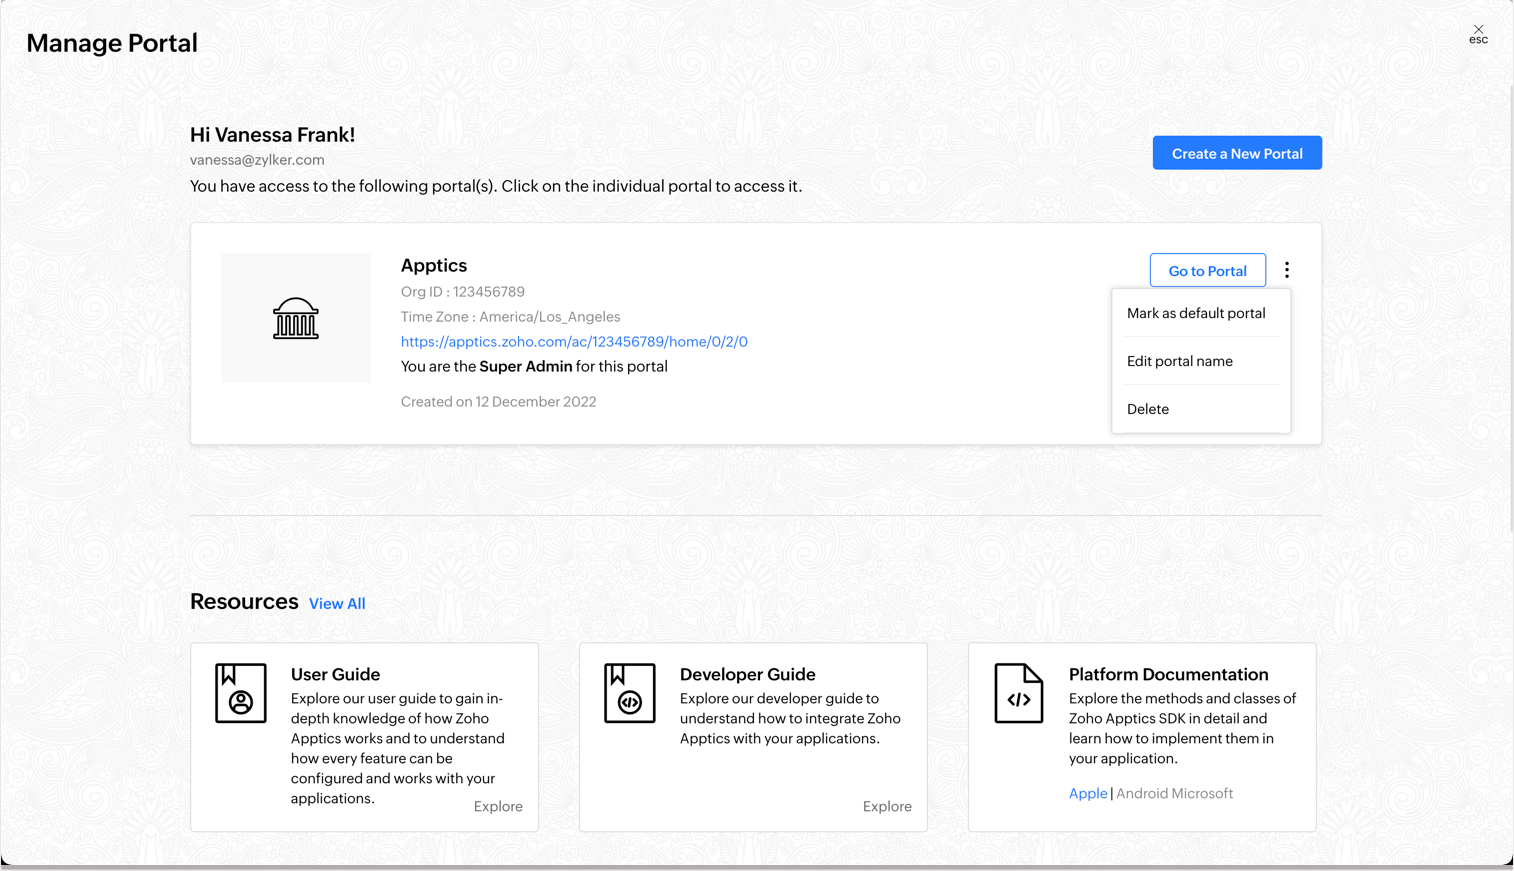Choose Edit portal name from the menu
This screenshot has width=1514, height=871.
point(1179,361)
